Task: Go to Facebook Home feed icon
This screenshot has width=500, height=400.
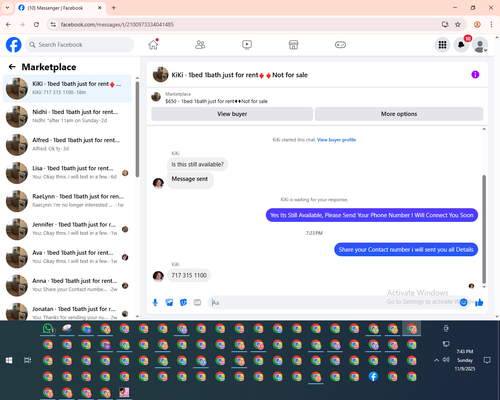Action: (153, 45)
